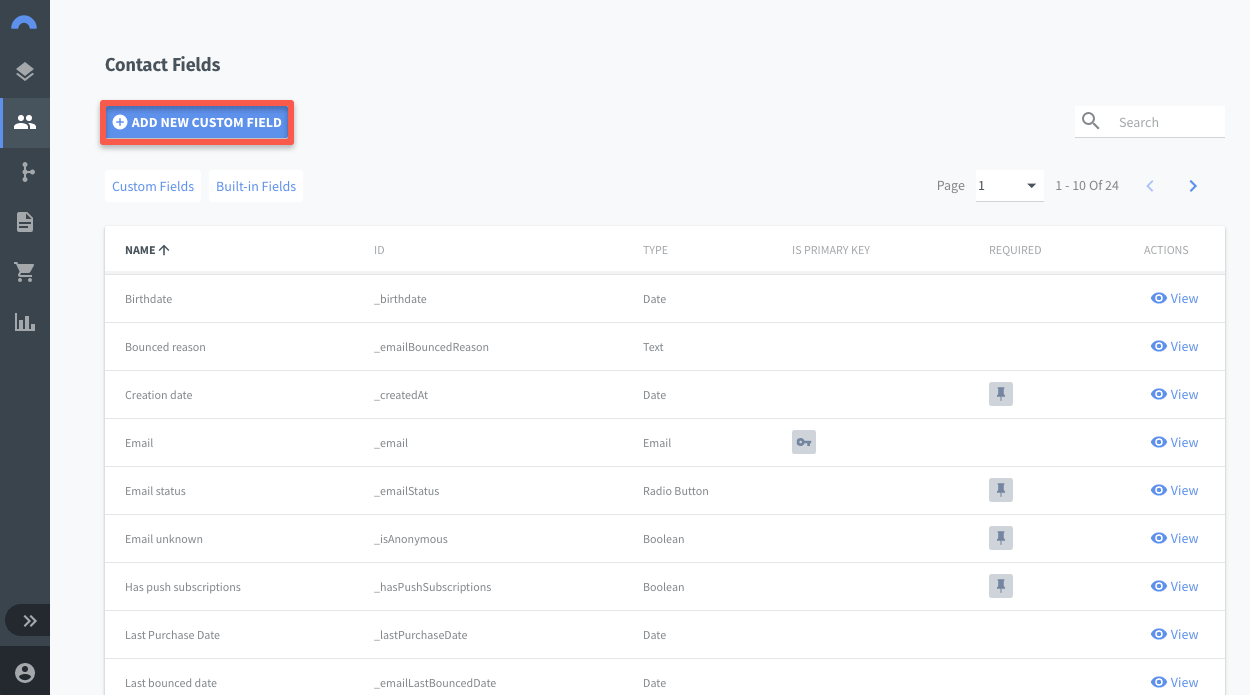Screen dimensions: 1250x695
Task: Click the ID column header
Action: 379,250
